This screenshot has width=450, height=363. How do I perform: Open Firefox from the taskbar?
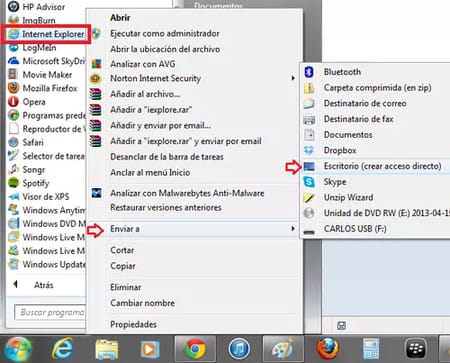tap(328, 349)
